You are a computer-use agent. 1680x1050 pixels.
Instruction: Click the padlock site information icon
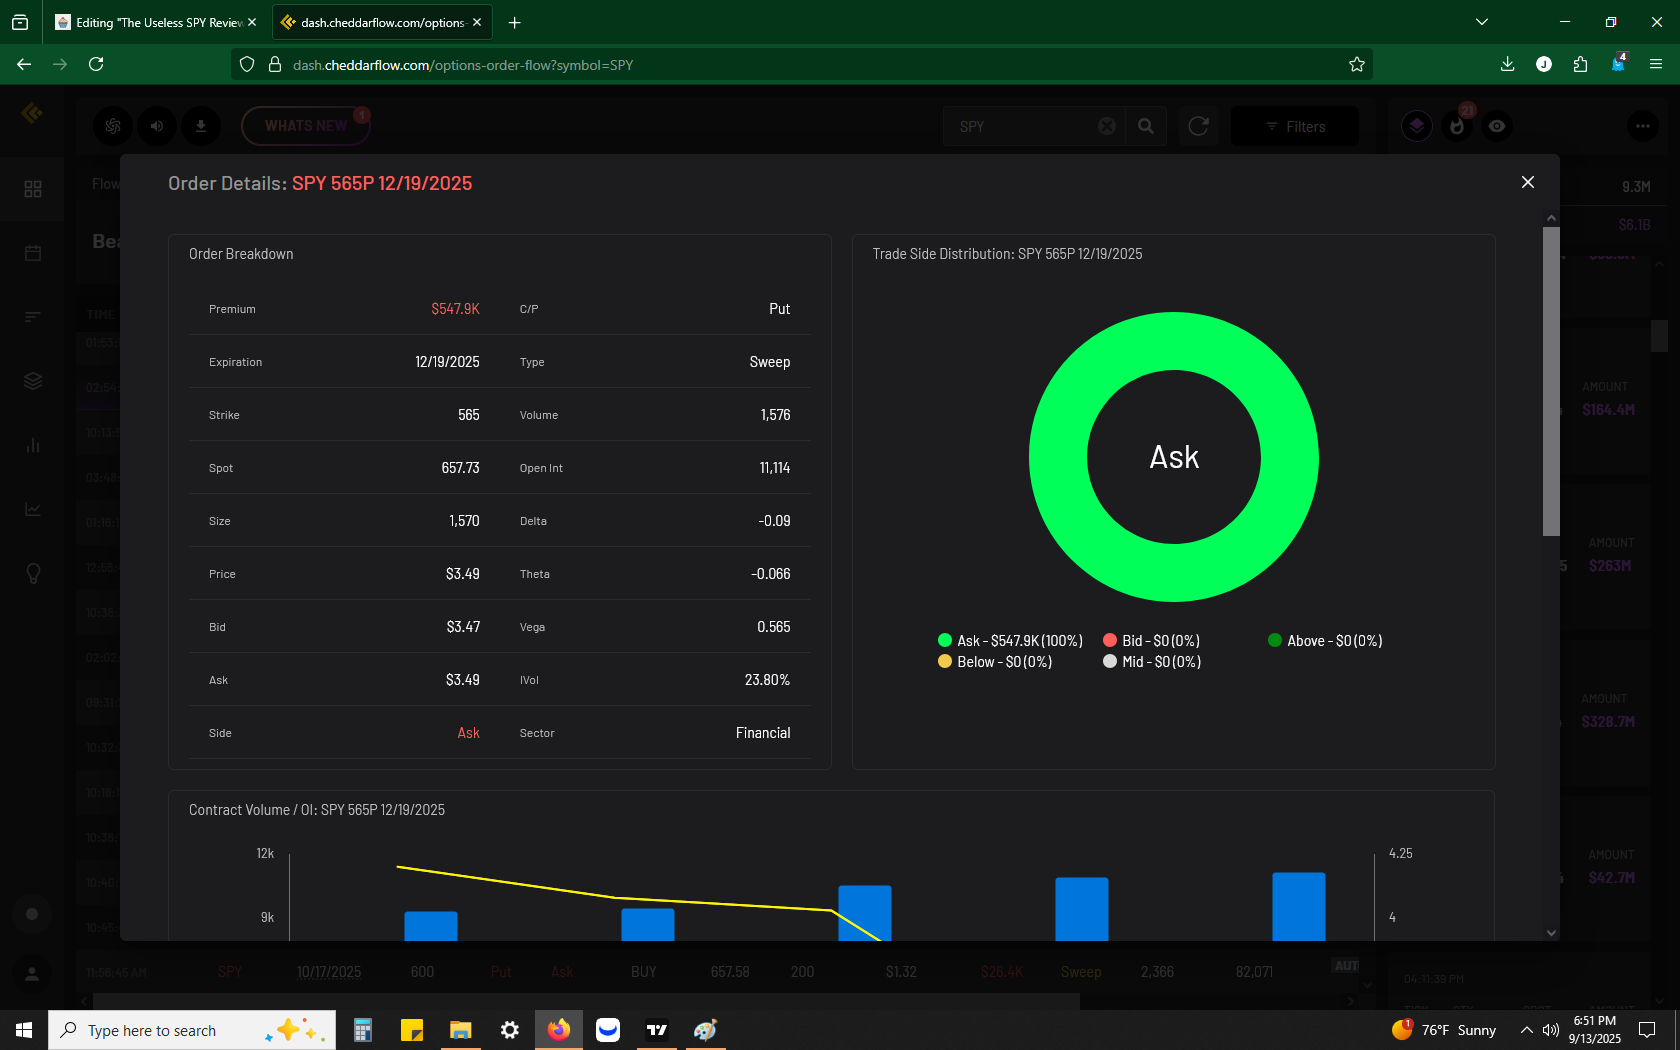pos(274,64)
